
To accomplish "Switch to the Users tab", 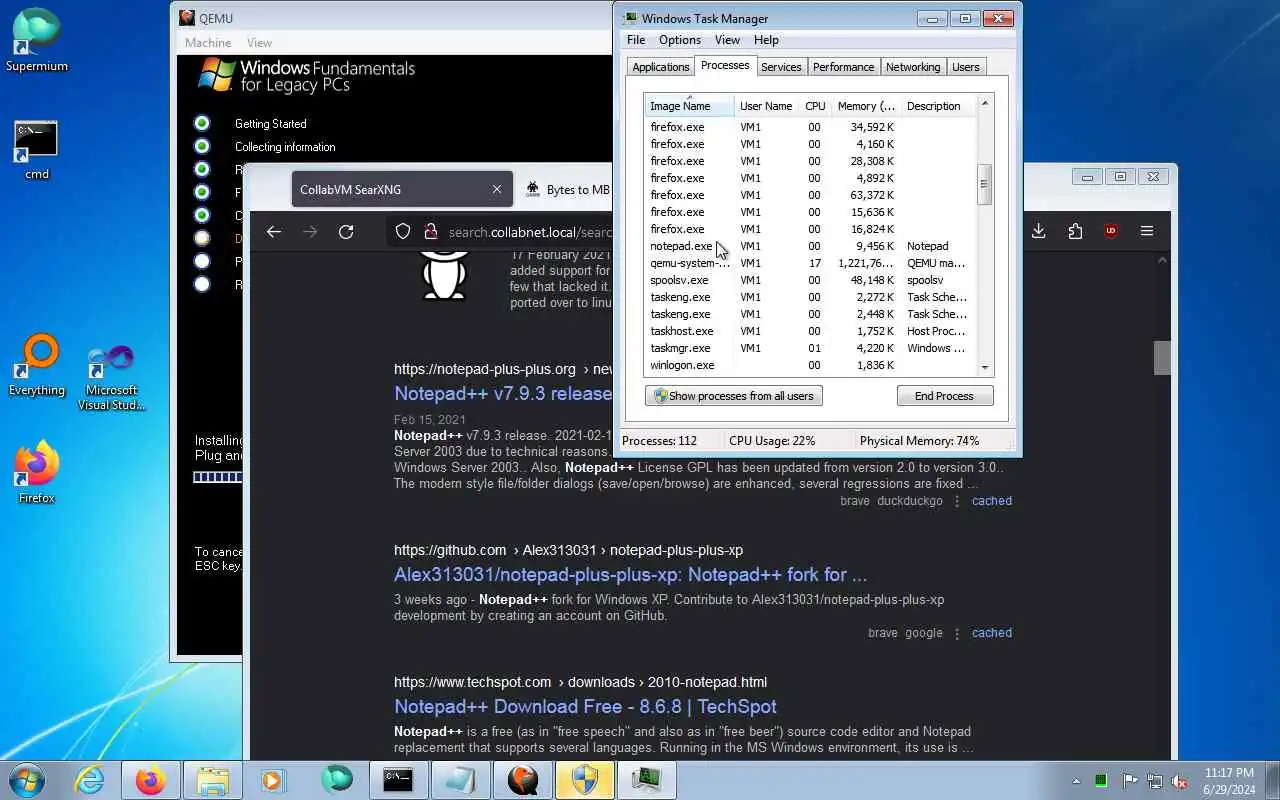I will coord(966,67).
